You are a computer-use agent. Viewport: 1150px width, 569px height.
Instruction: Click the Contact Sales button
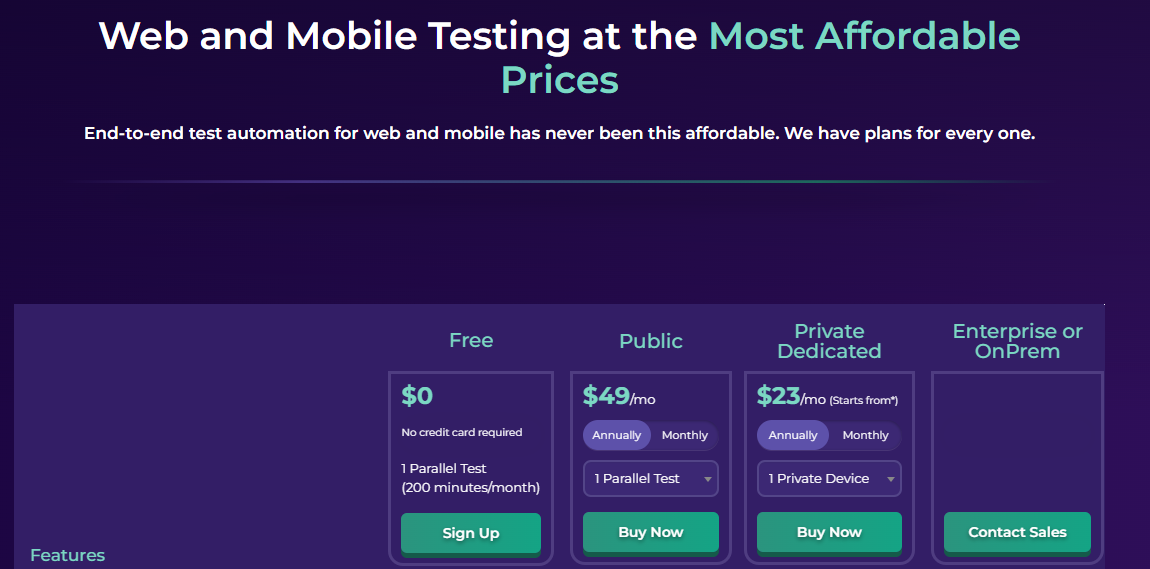(x=1017, y=532)
